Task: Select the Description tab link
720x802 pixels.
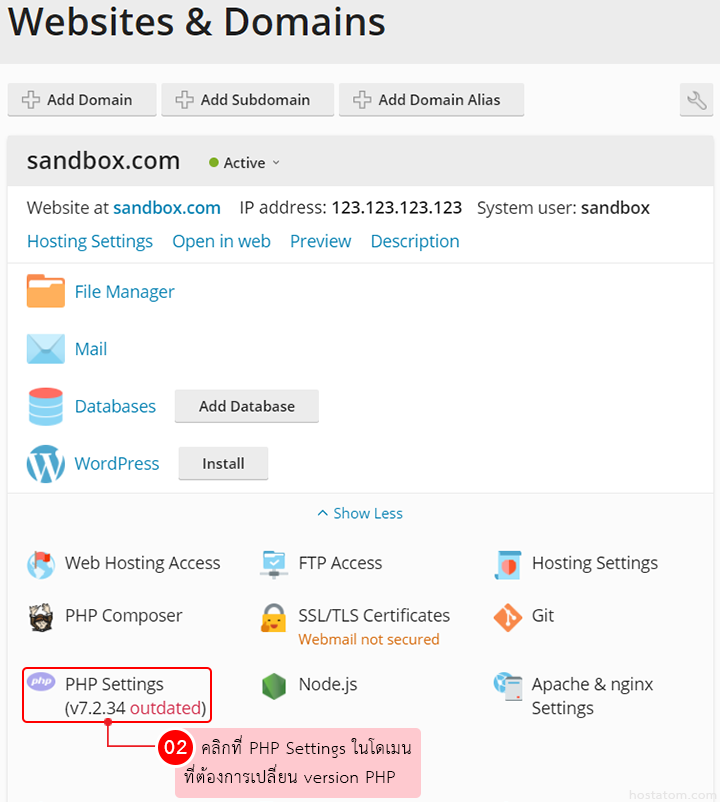Action: [415, 241]
